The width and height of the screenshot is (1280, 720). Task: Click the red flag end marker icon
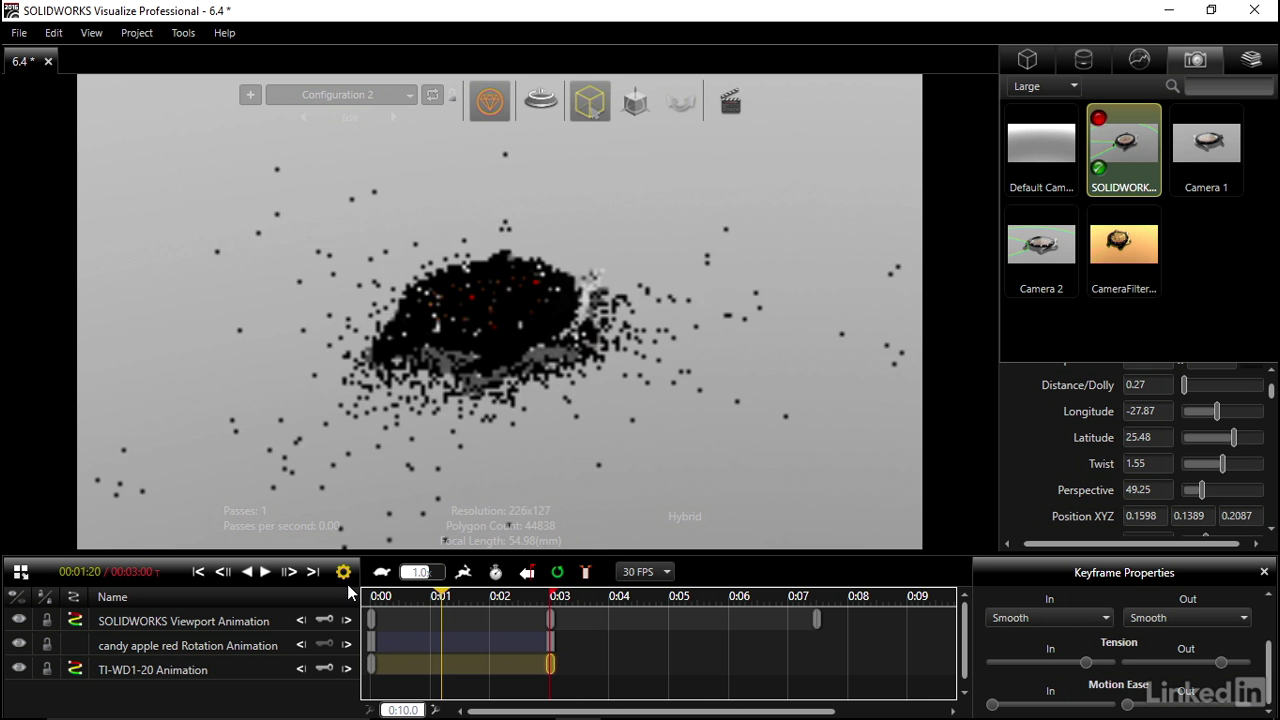(x=527, y=572)
